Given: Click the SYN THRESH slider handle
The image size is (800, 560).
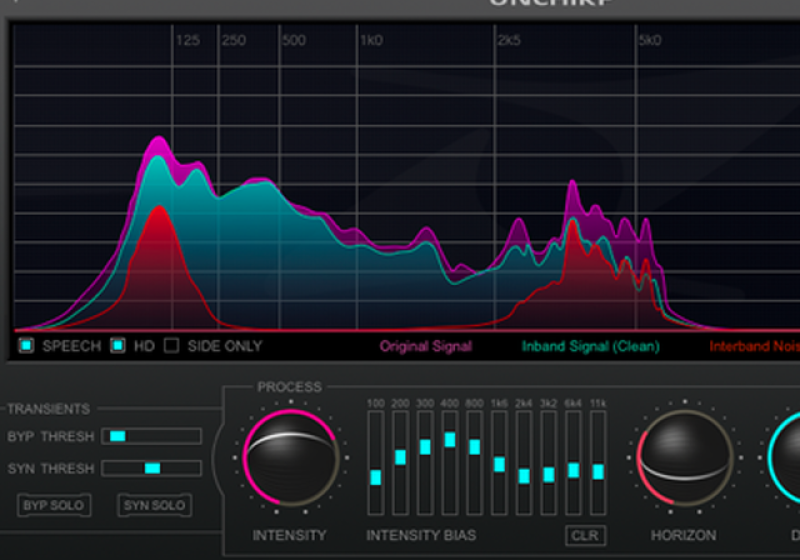Looking at the screenshot, I should (x=152, y=468).
